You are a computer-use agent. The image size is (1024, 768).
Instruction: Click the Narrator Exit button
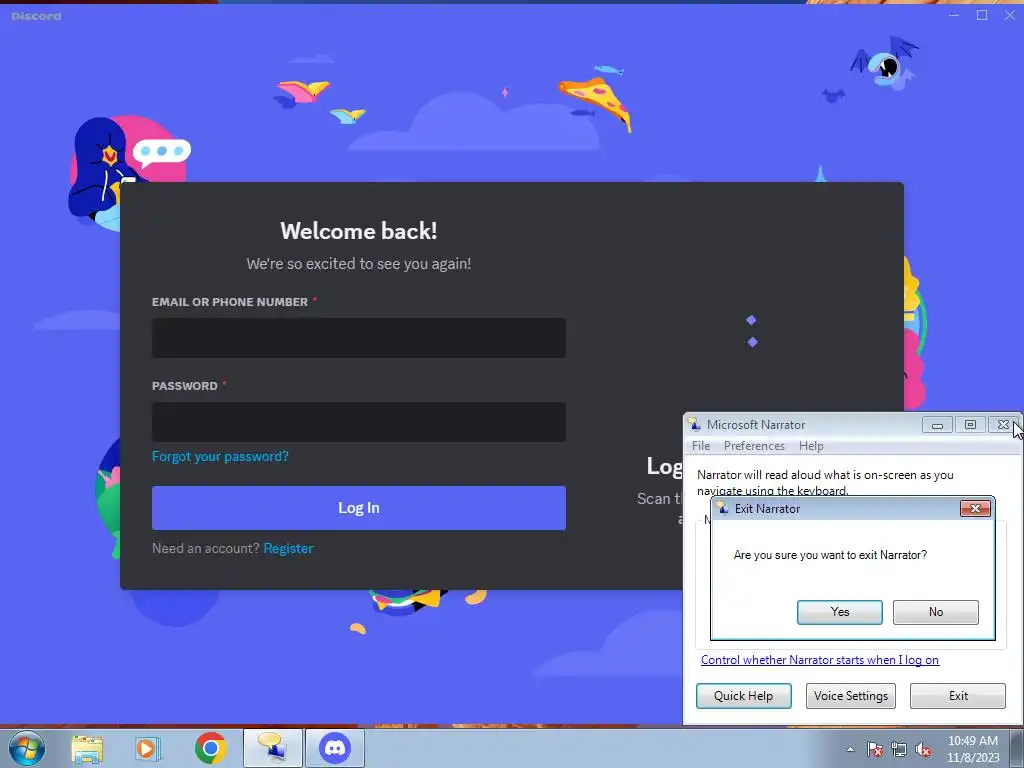[958, 696]
